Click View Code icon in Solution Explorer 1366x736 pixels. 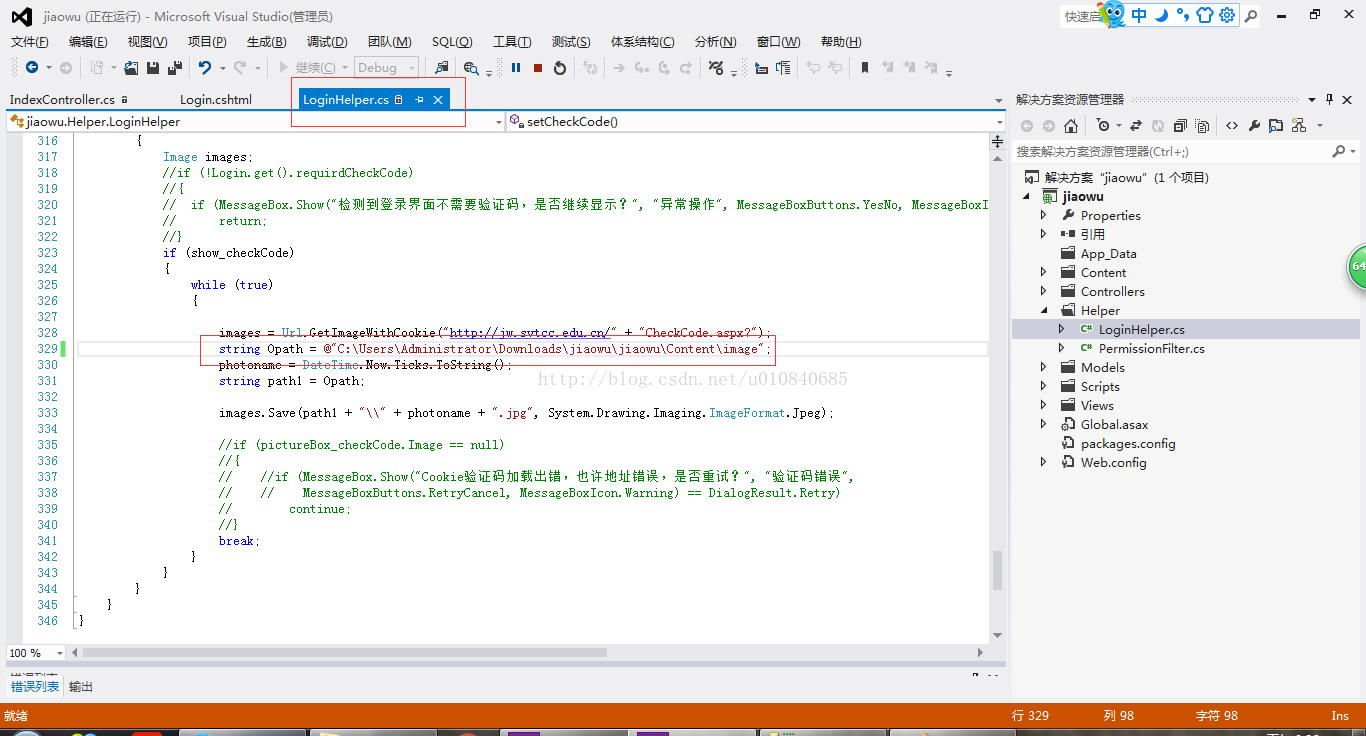1232,126
